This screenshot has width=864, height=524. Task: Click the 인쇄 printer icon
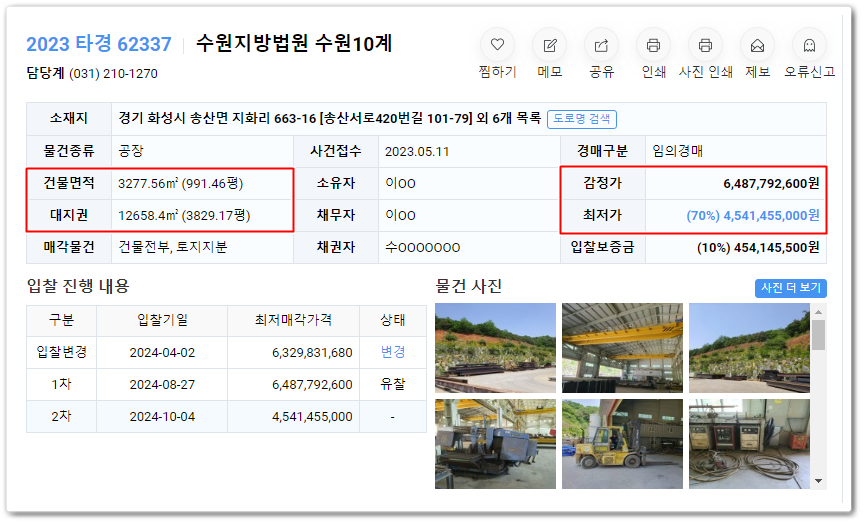(653, 45)
